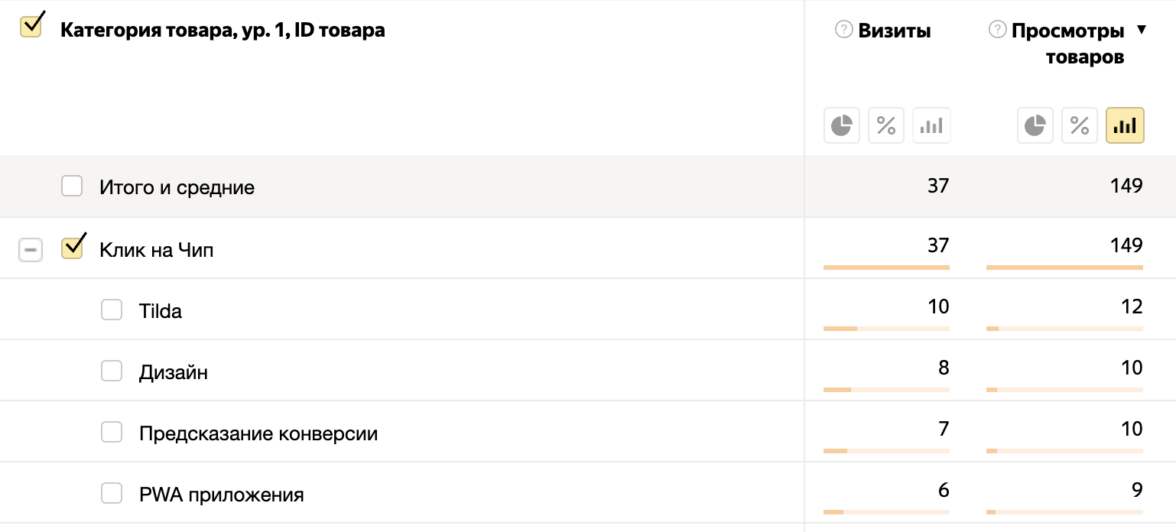The width and height of the screenshot is (1176, 532).
Task: Select pie chart view for Просмотры товаров
Action: (1036, 126)
